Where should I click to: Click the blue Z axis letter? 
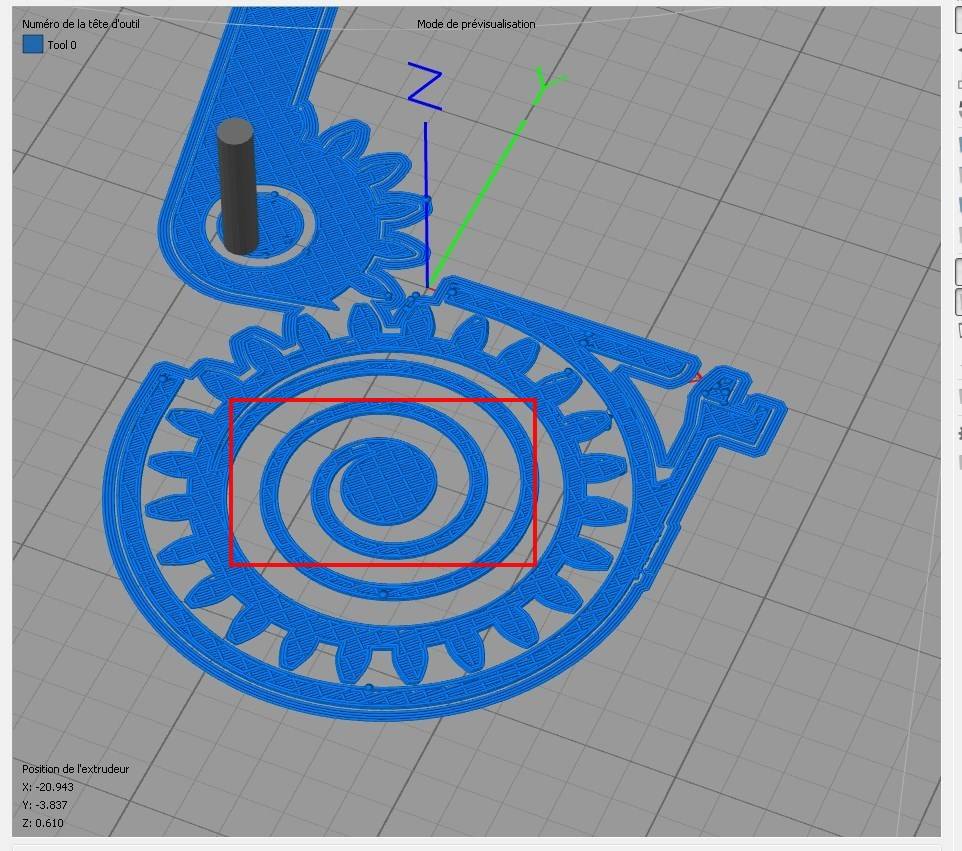[x=425, y=86]
